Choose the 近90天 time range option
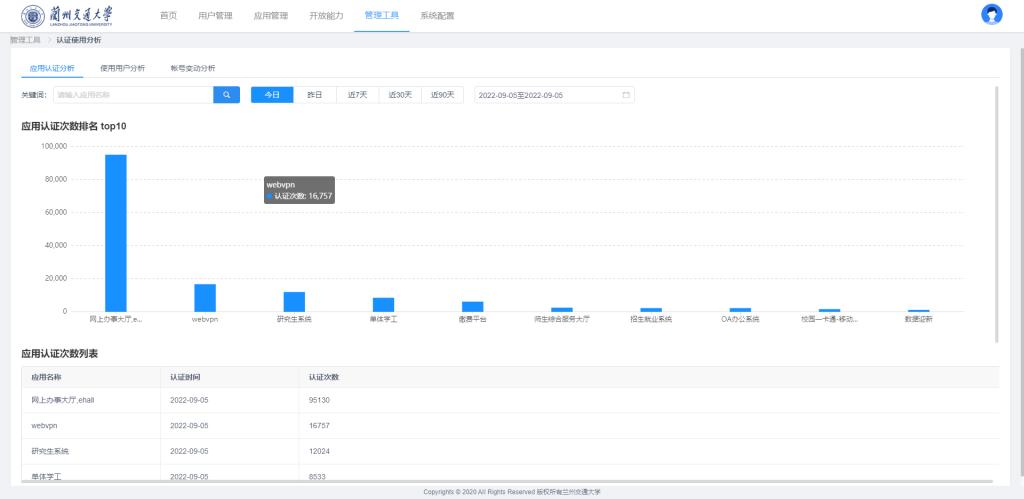 (x=442, y=95)
